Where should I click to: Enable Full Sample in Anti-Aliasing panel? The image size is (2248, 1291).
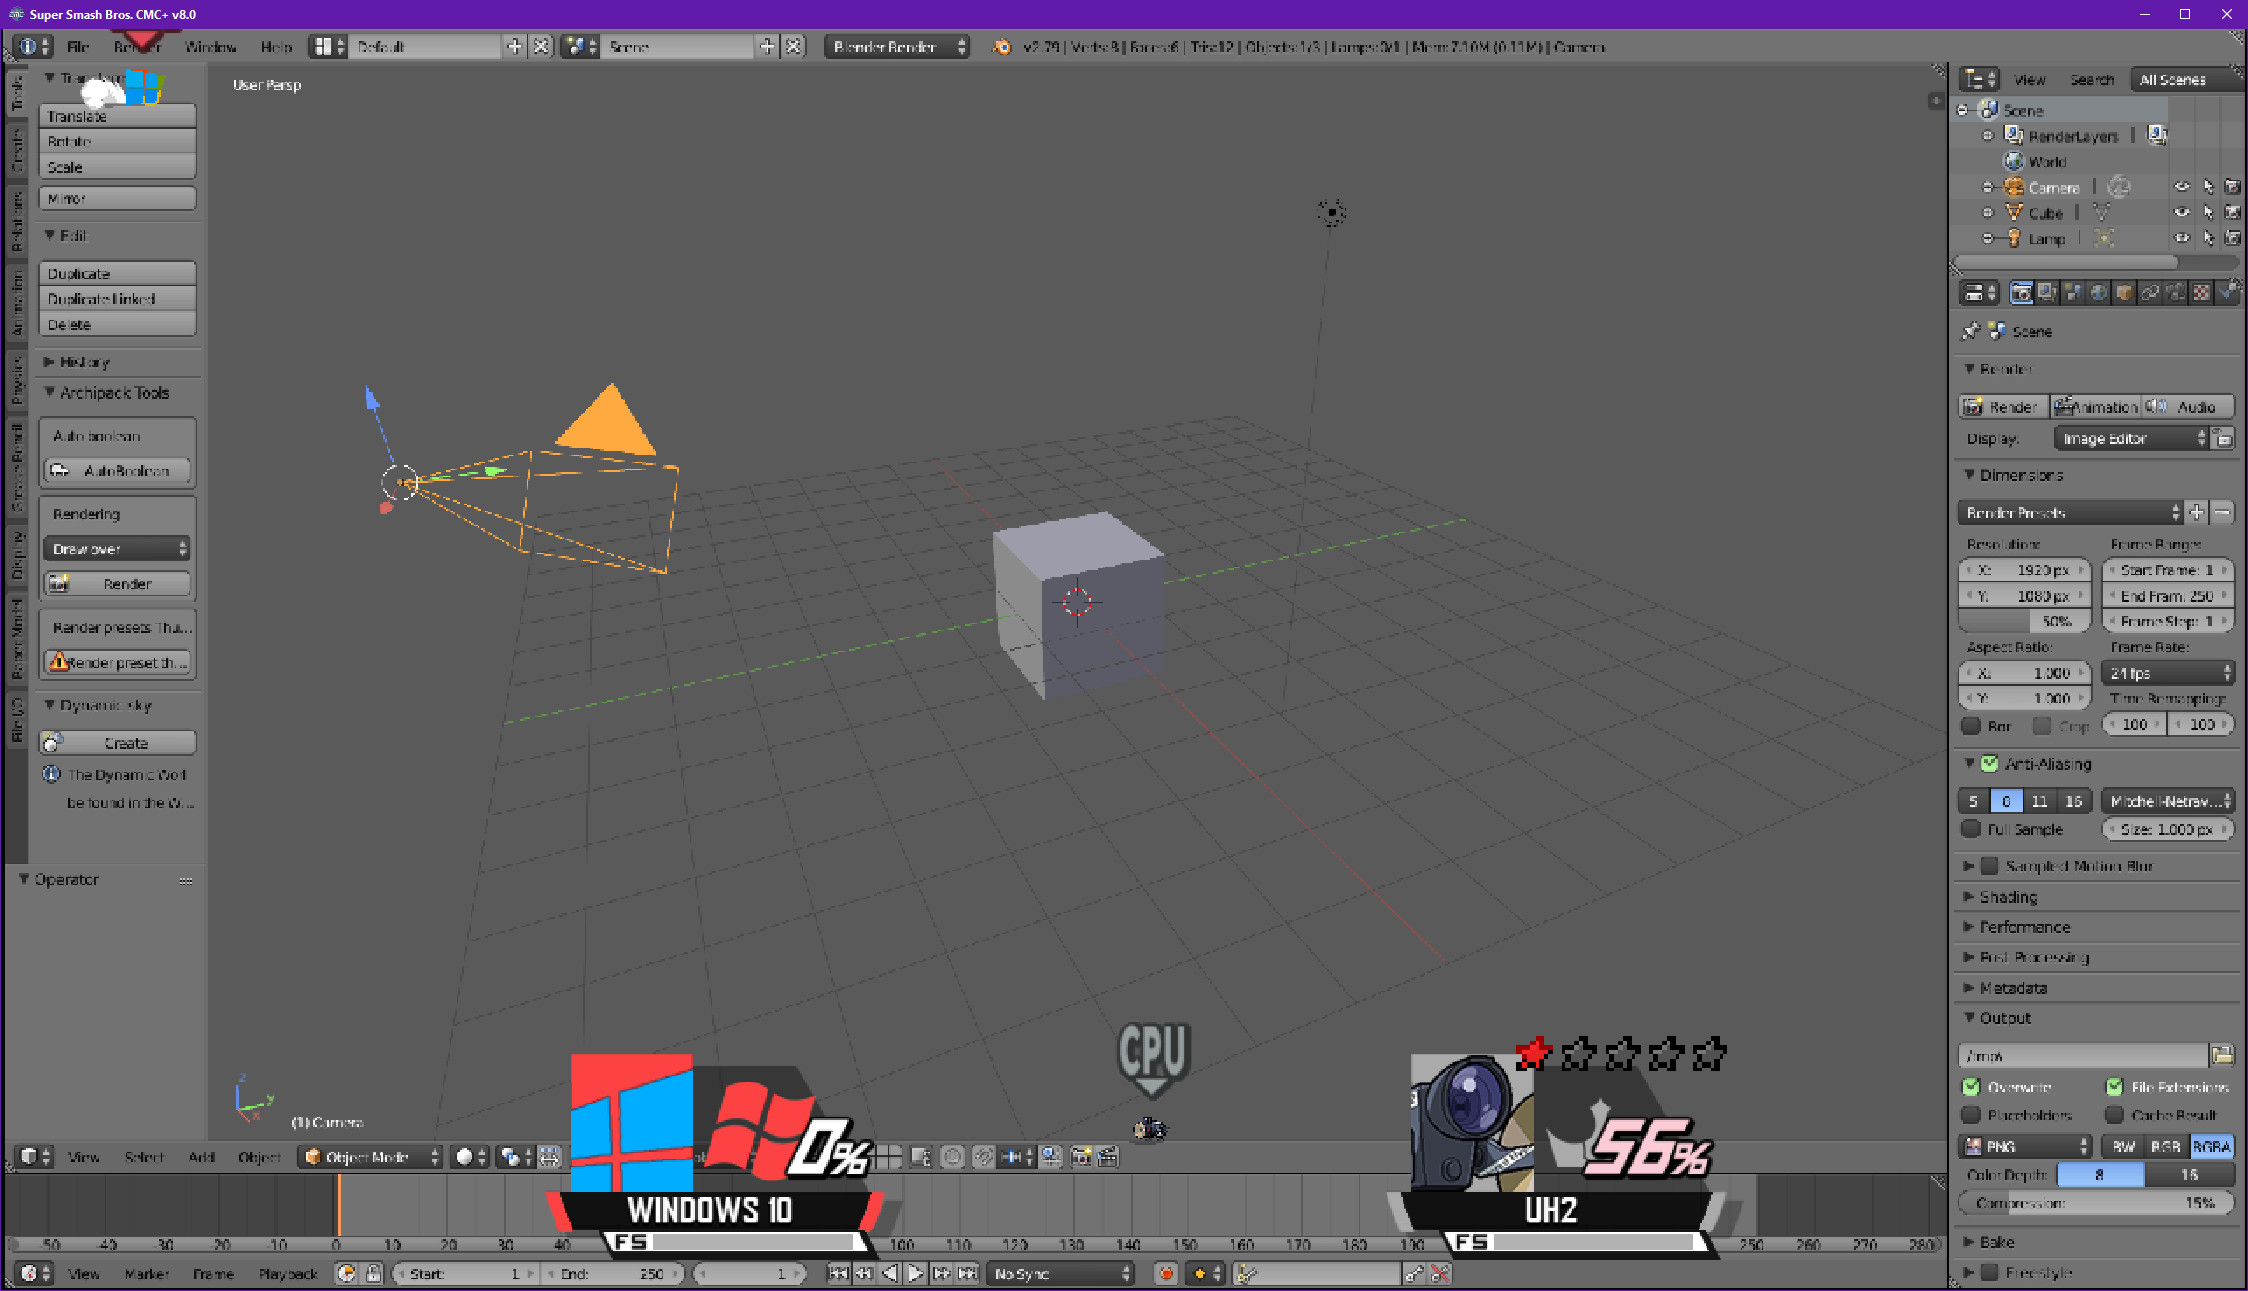1971,829
